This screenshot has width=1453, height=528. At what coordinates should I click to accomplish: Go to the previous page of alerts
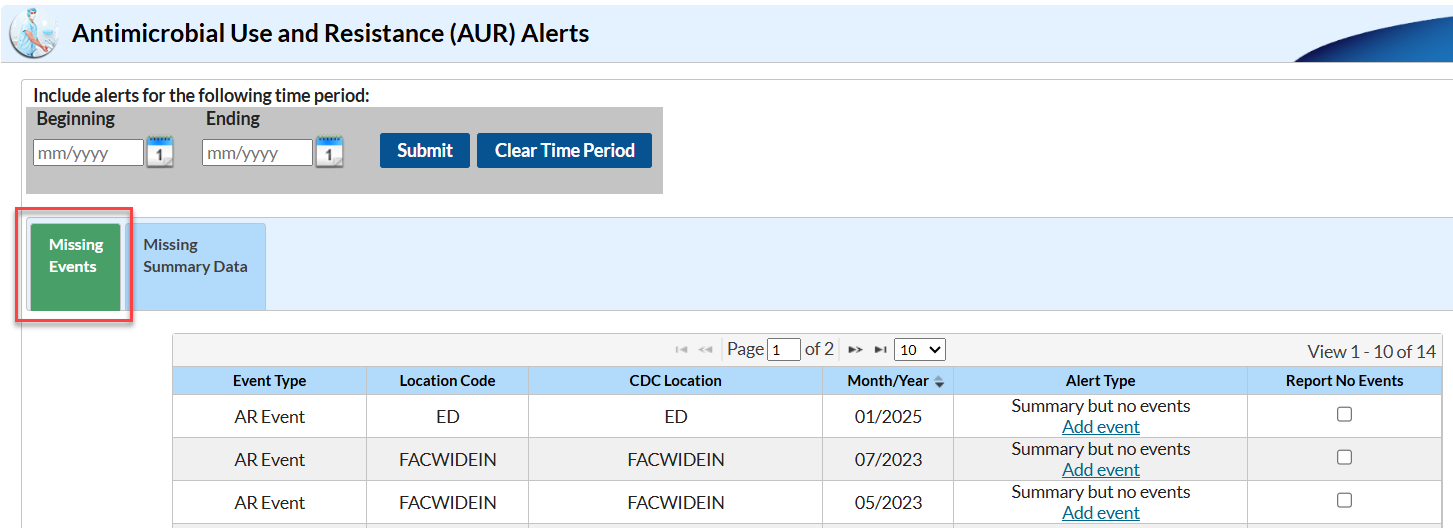click(705, 350)
